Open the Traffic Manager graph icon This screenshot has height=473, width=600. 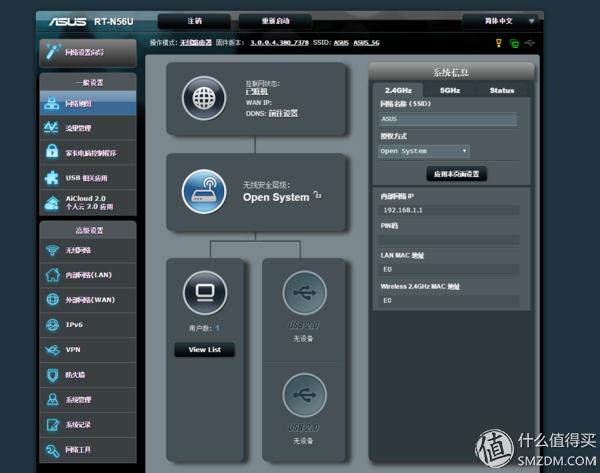click(x=51, y=127)
